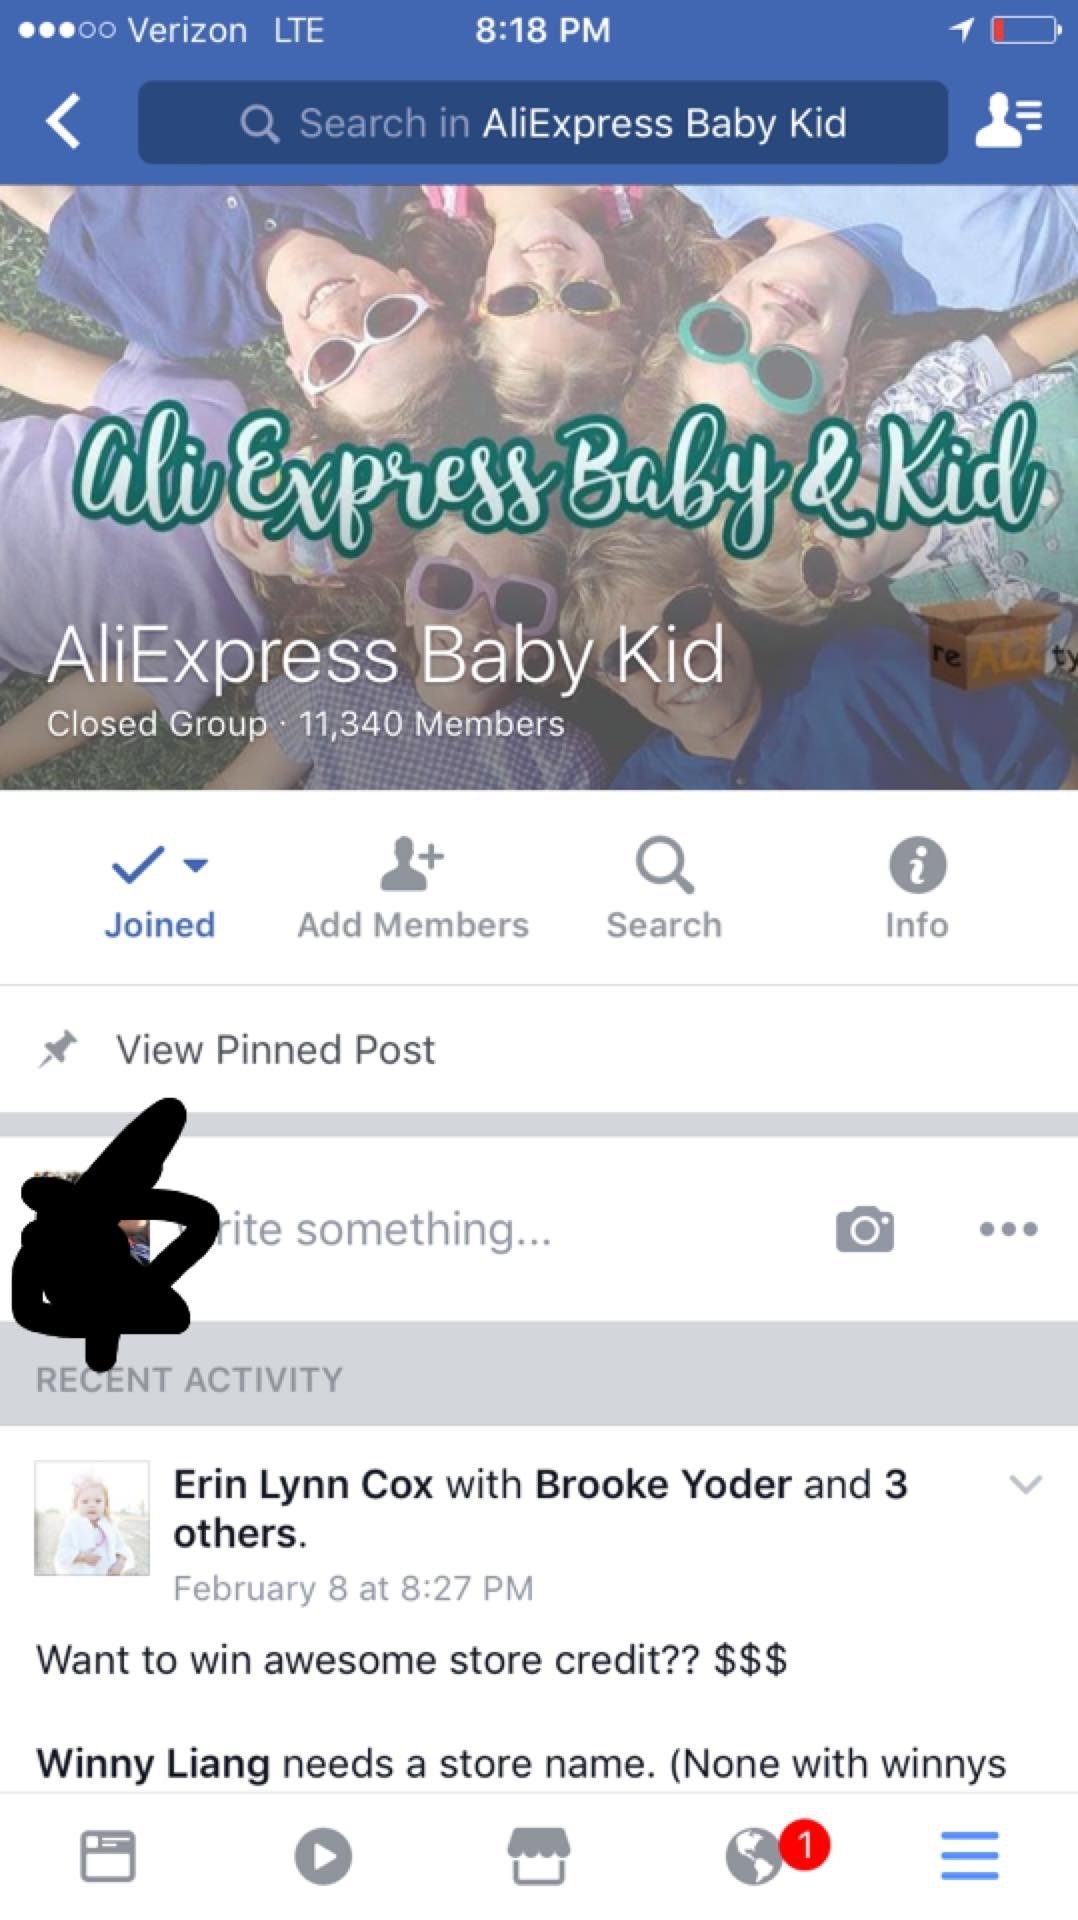The height and width of the screenshot is (1920, 1078).
Task: Open View Pinned Post
Action: 539,1049
